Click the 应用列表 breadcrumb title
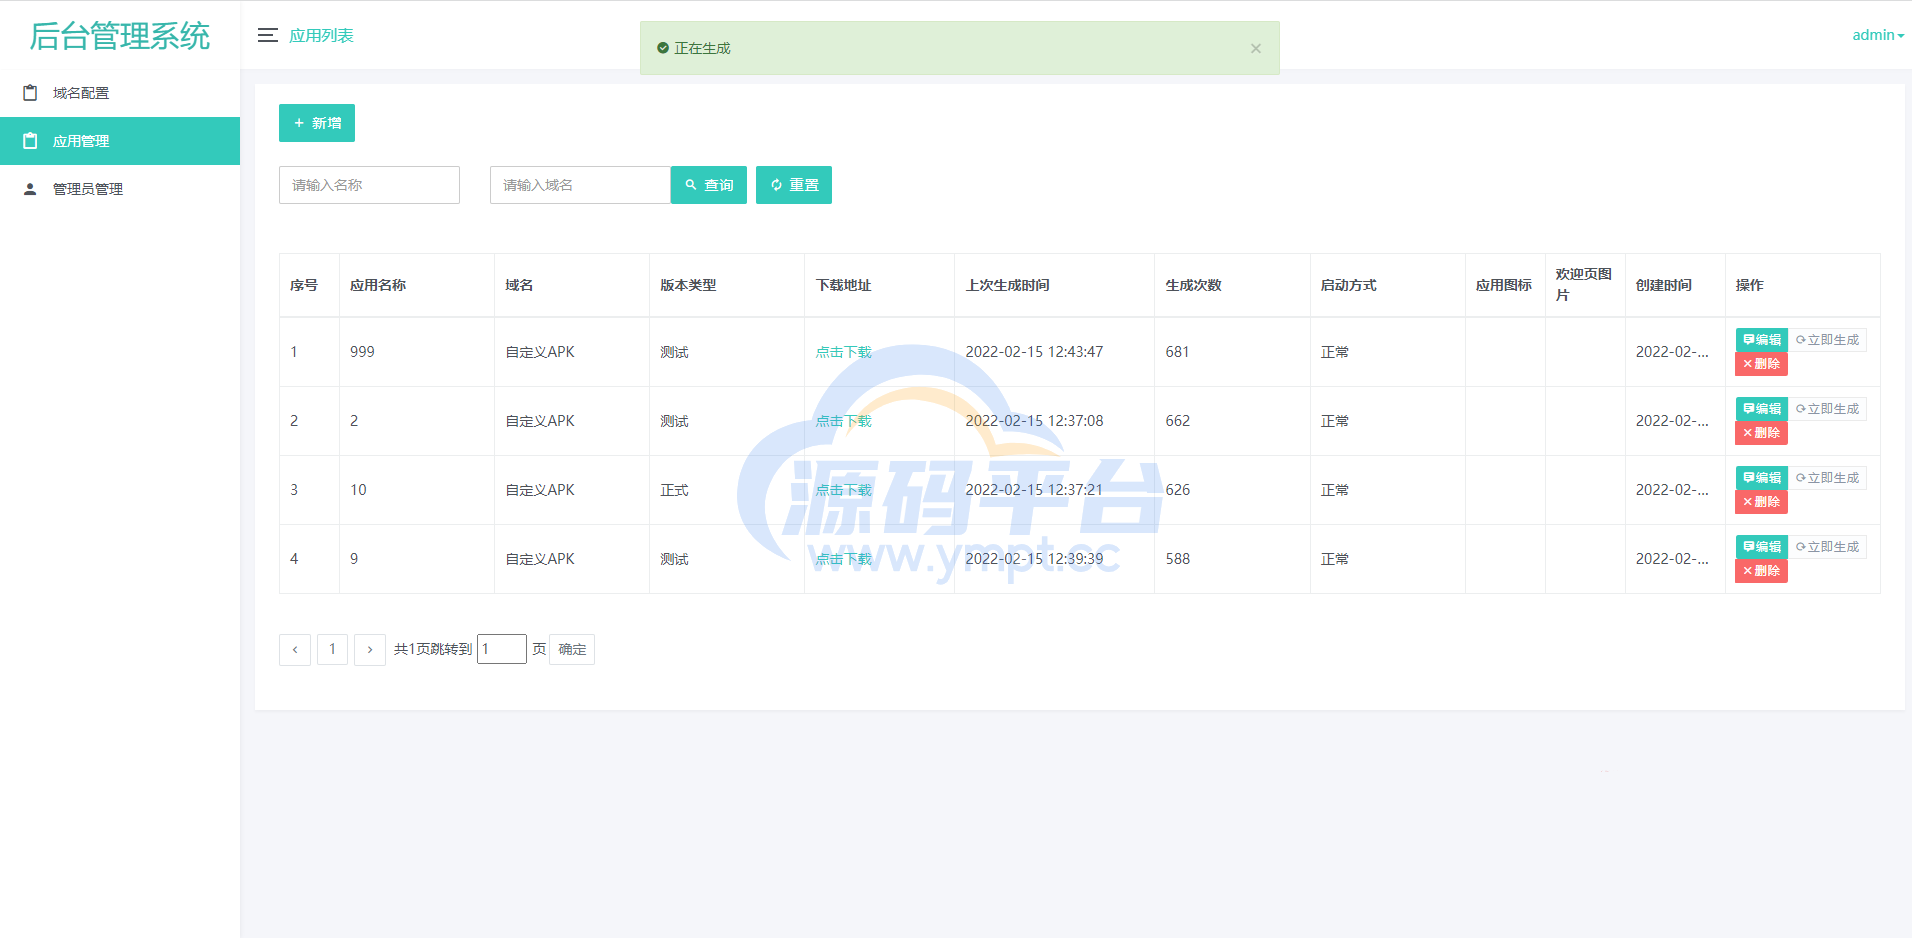Image resolution: width=1912 pixels, height=938 pixels. (x=321, y=35)
